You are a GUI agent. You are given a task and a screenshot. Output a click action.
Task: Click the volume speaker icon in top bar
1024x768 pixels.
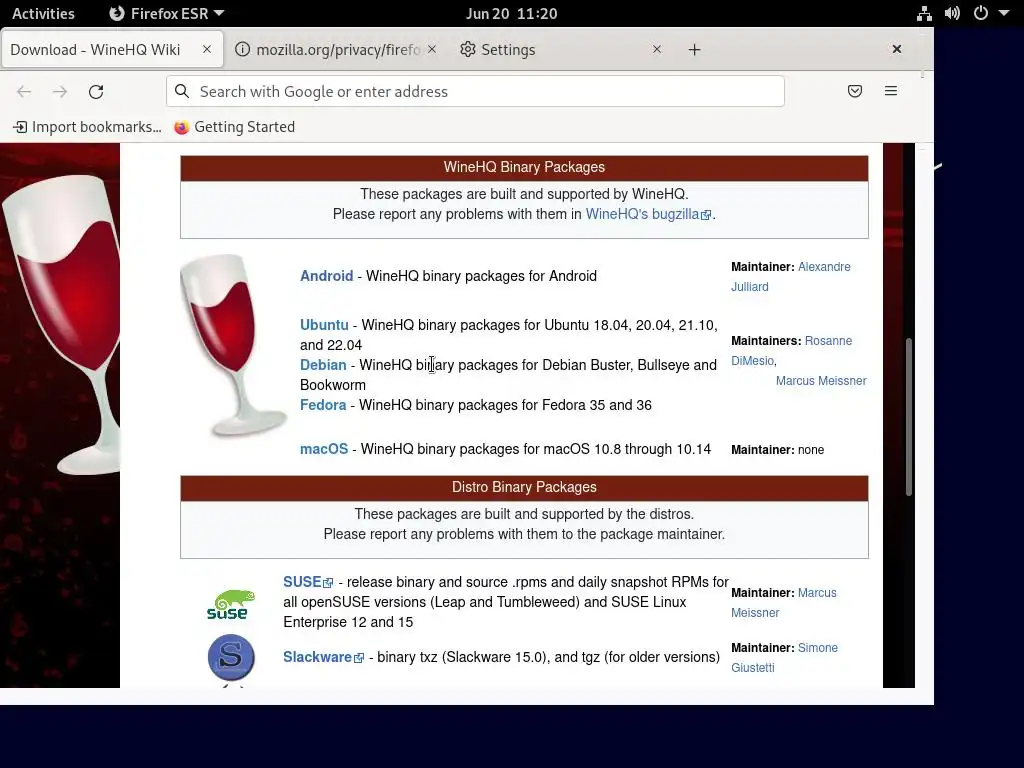pyautogui.click(x=952, y=13)
